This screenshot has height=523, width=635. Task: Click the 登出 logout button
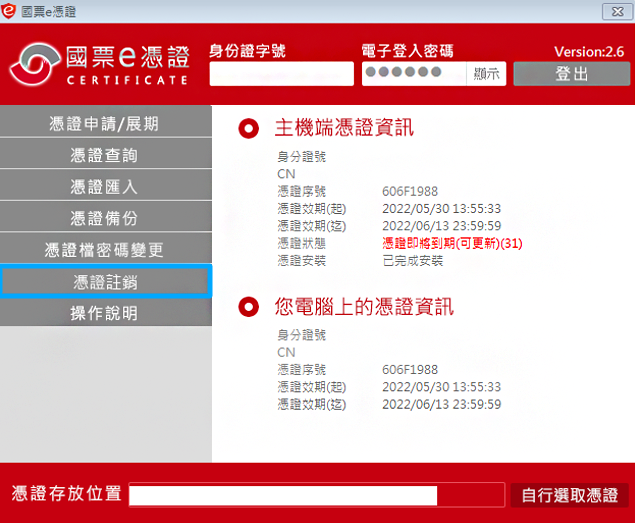tap(572, 74)
